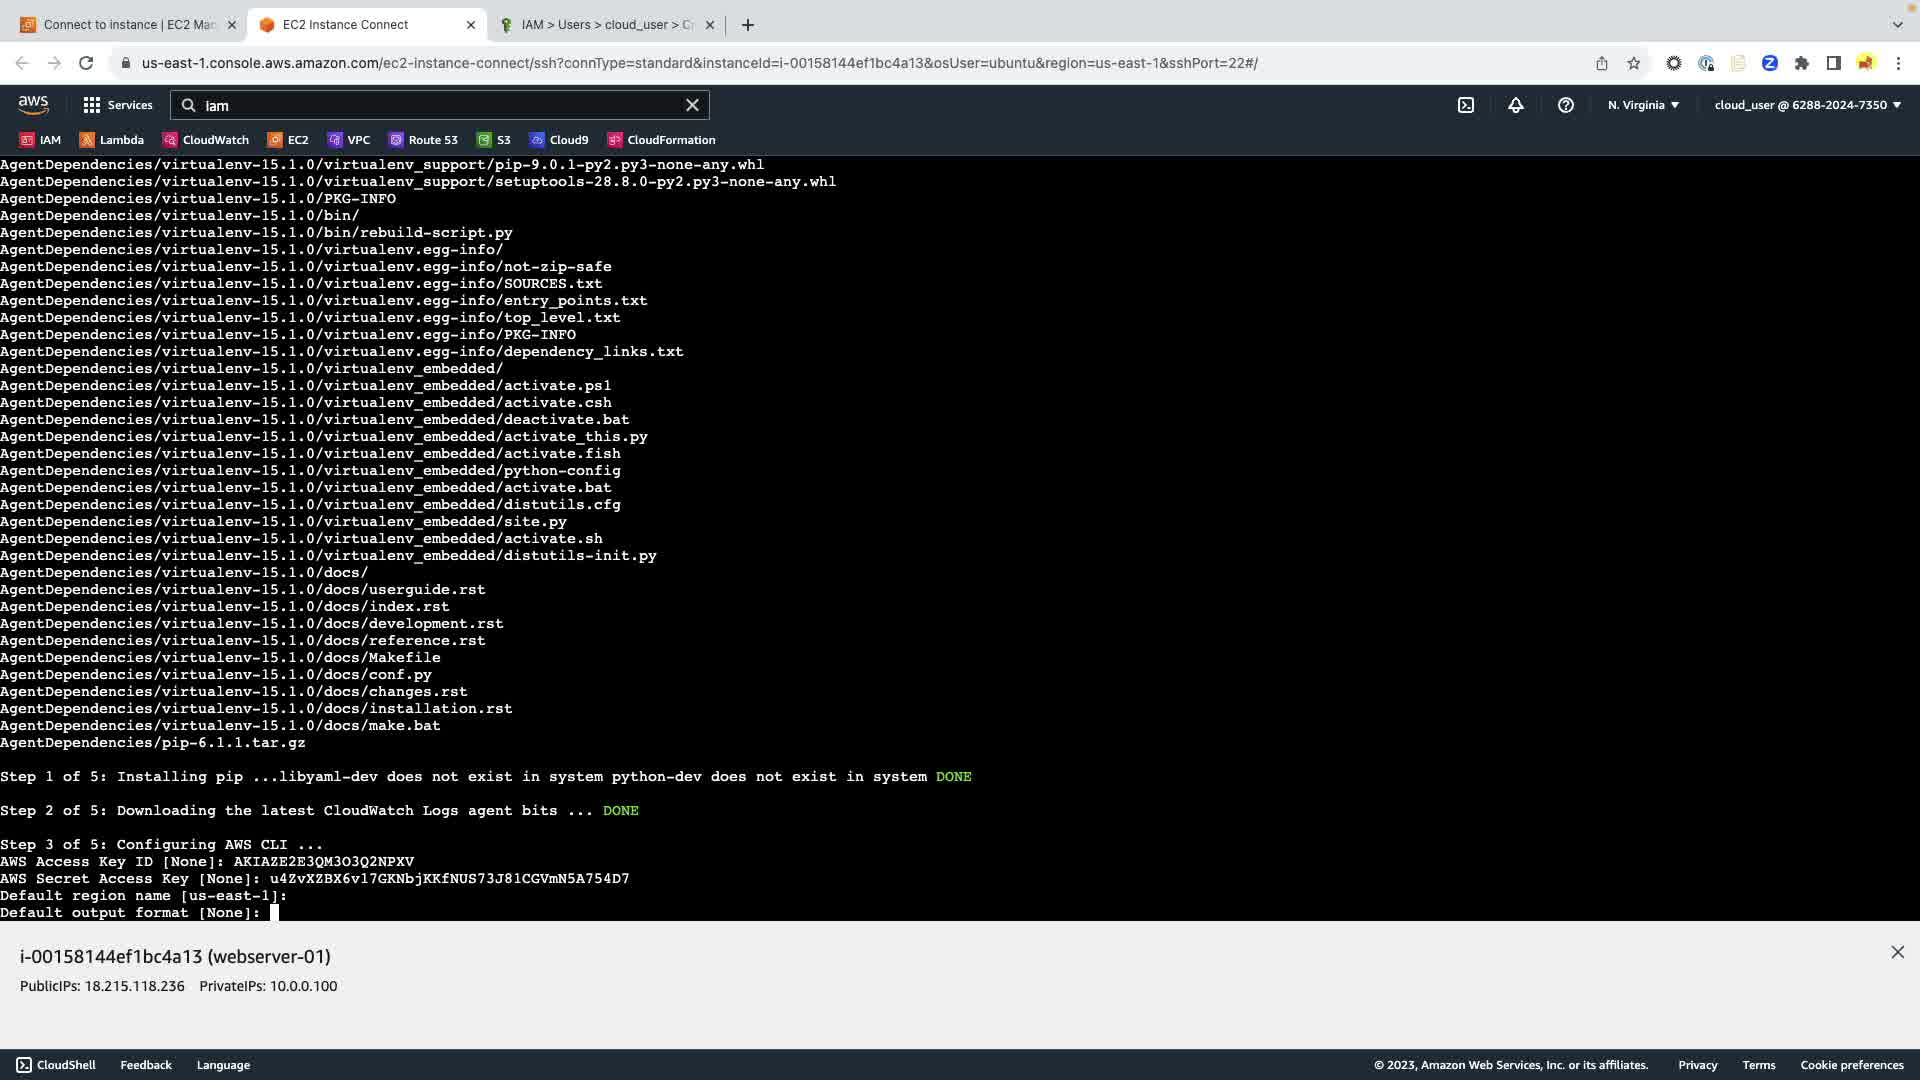Expand the N. Virginia region dropdown
Screen dimensions: 1920x1080
(1643, 105)
